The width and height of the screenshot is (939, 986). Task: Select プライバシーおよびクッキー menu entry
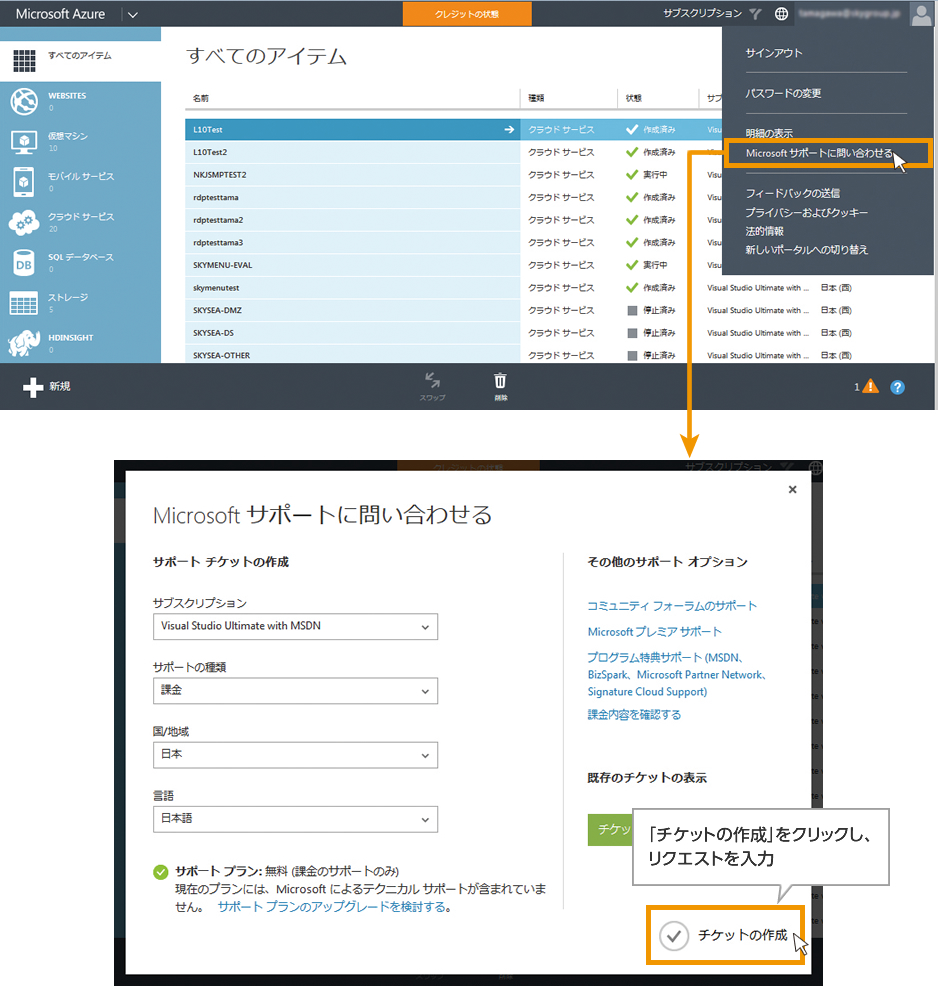806,213
